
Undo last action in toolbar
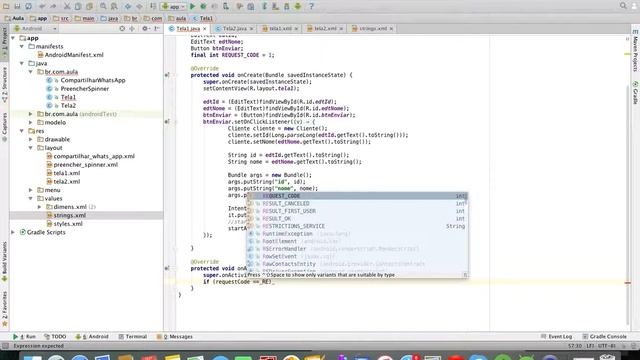click(x=42, y=6)
